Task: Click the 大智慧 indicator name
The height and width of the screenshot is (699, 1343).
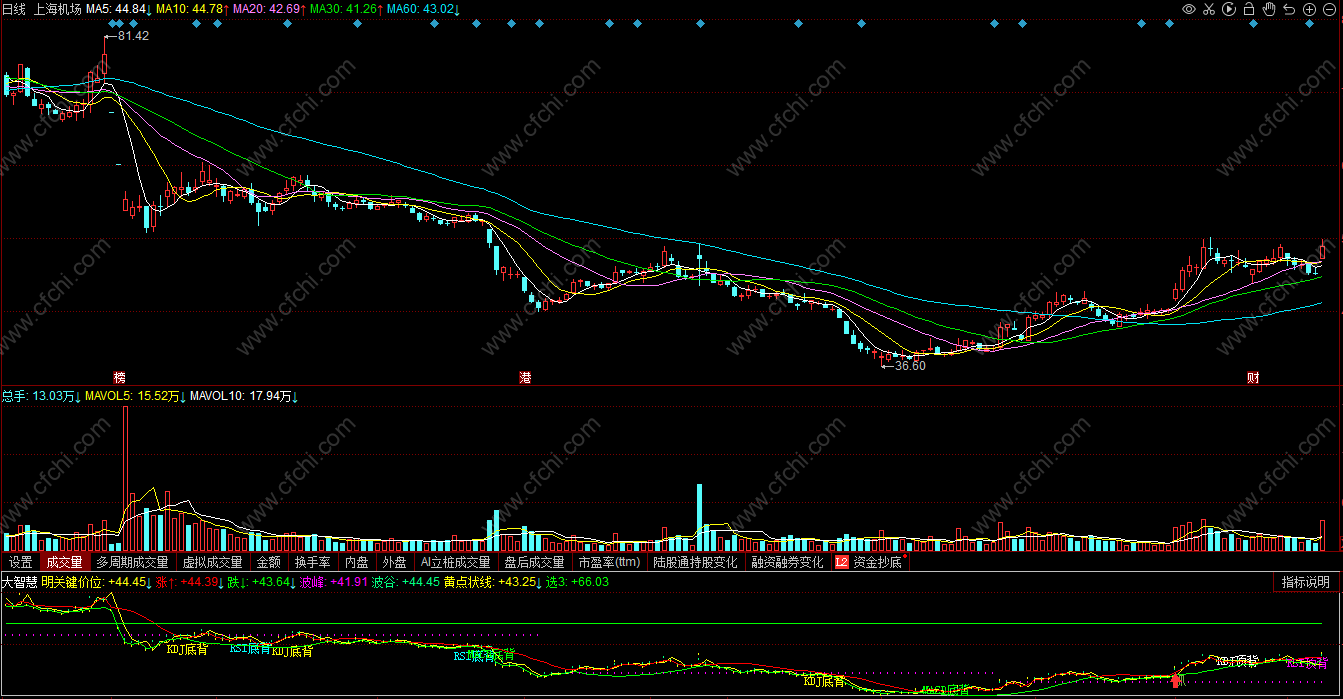Action: 20,581
